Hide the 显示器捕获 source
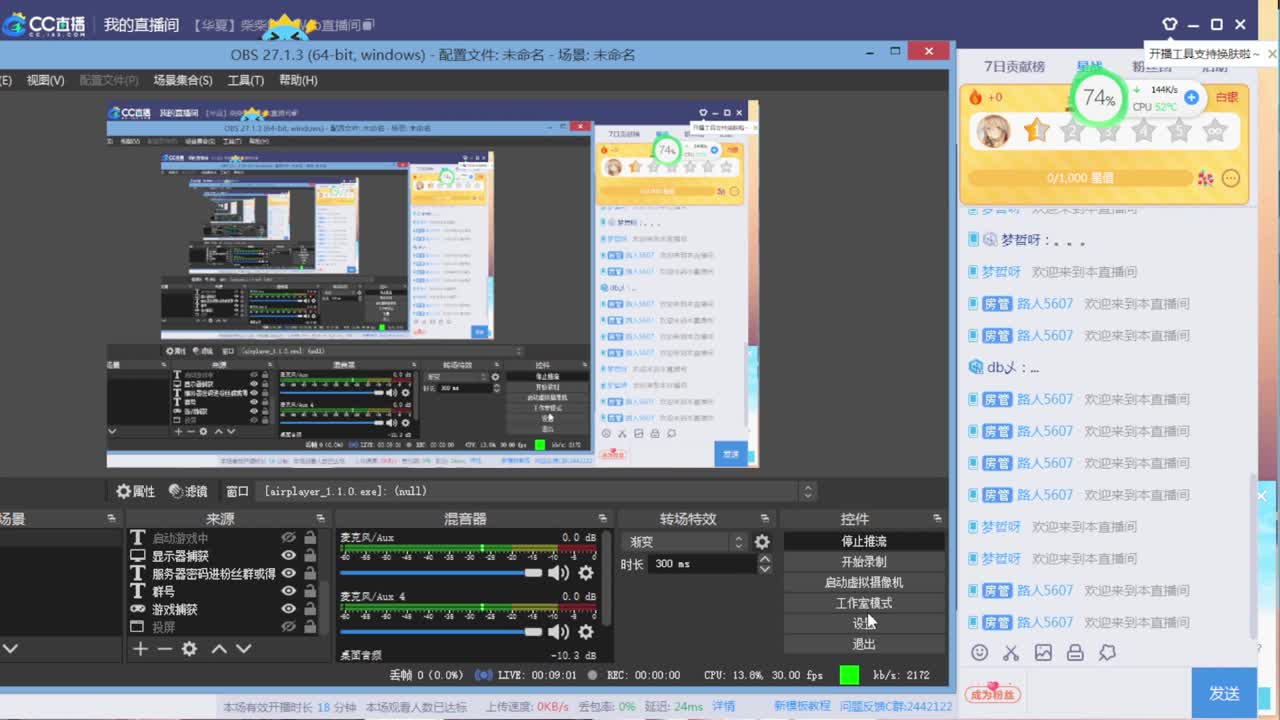 (288, 556)
